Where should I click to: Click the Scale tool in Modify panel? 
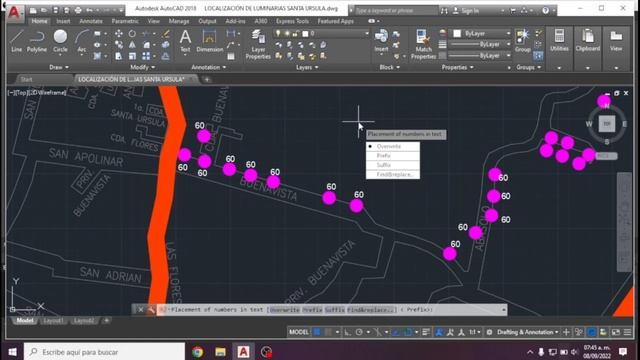tap(132, 56)
